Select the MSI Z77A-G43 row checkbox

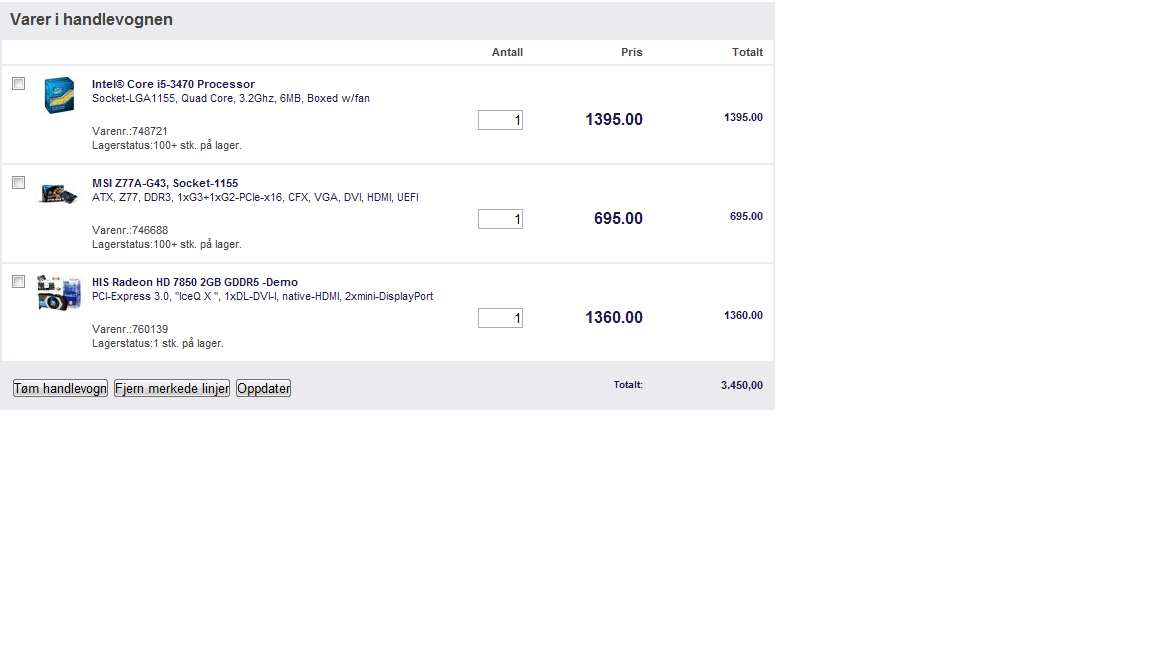click(18, 183)
